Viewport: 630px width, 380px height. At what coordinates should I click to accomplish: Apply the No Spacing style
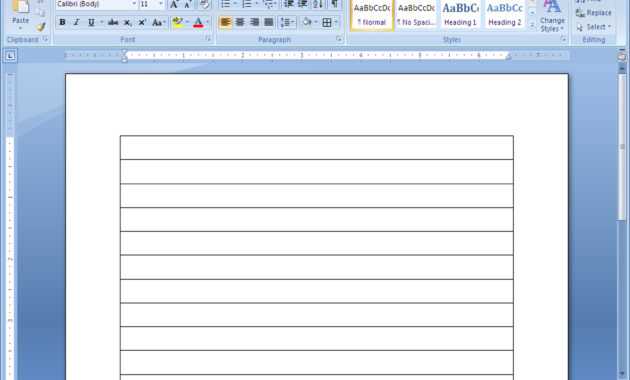point(416,14)
